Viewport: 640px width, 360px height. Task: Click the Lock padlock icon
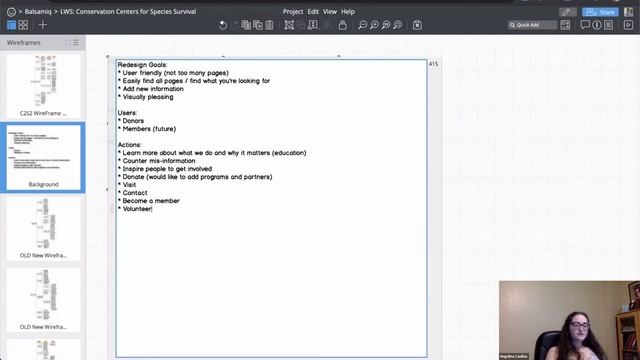[342, 25]
